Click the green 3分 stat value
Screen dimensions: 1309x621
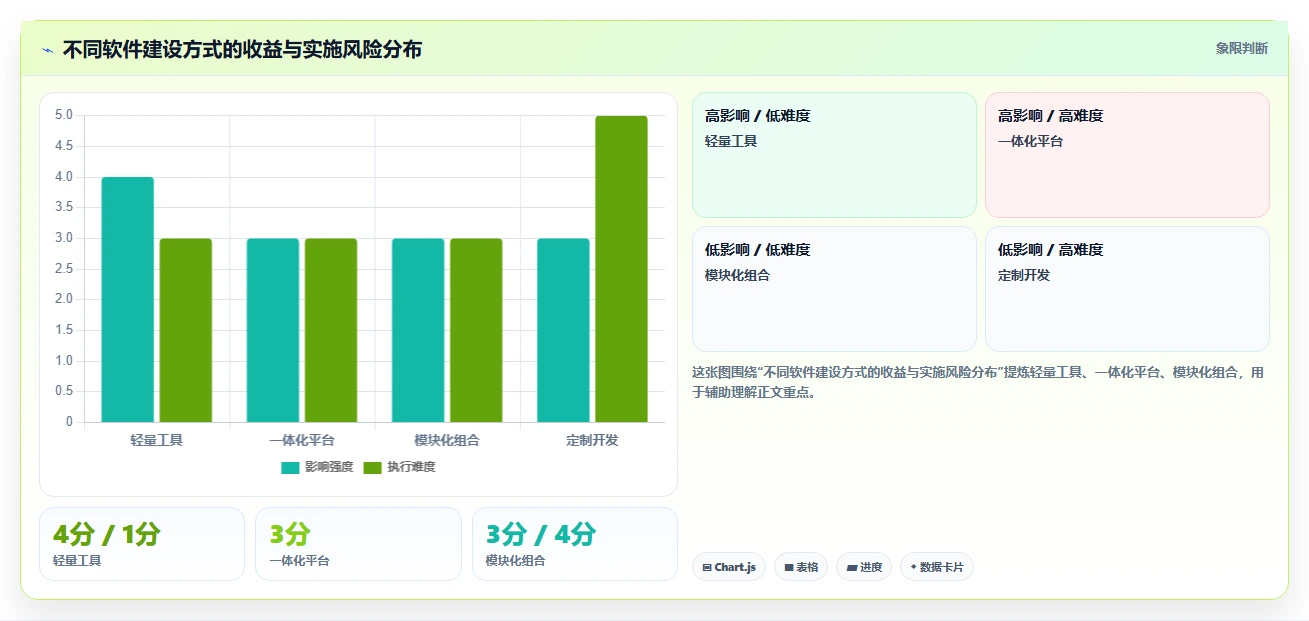click(289, 534)
